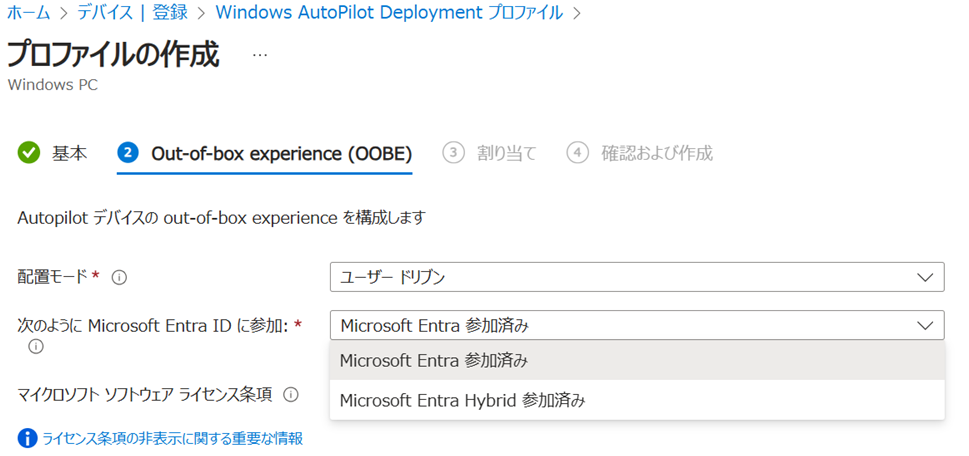Click the 配置モード label text
Image resolution: width=969 pixels, height=456 pixels.
point(53,277)
